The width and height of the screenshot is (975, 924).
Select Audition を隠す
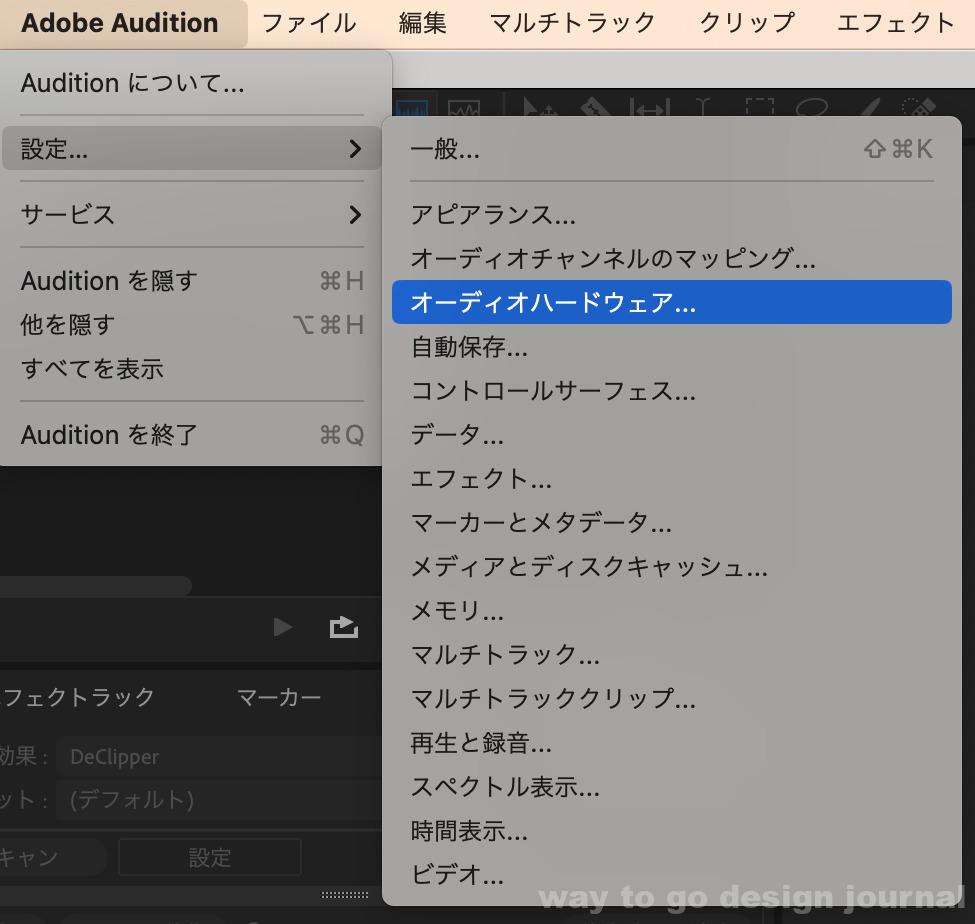click(192, 281)
